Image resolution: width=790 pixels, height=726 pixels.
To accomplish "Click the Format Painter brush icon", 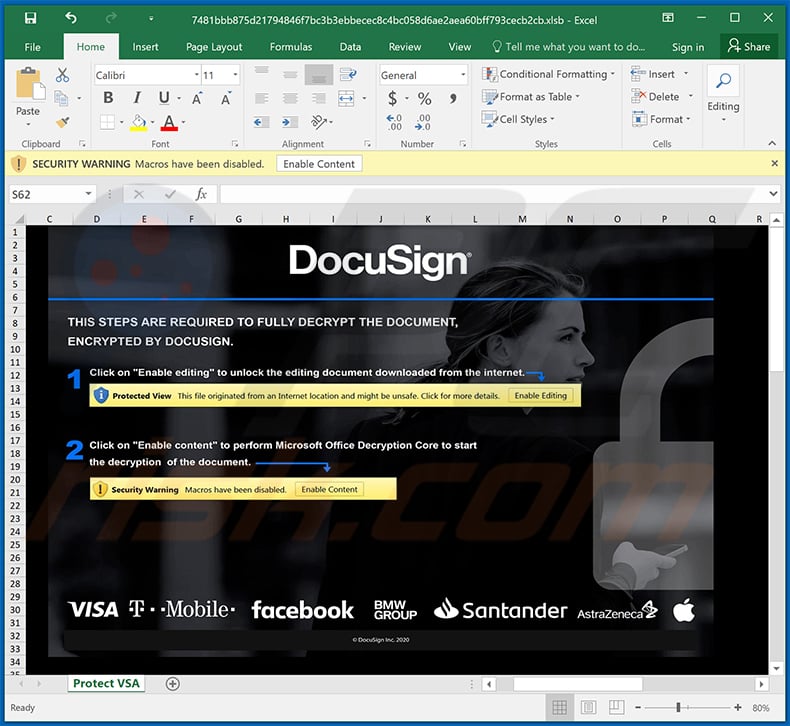I will point(63,121).
